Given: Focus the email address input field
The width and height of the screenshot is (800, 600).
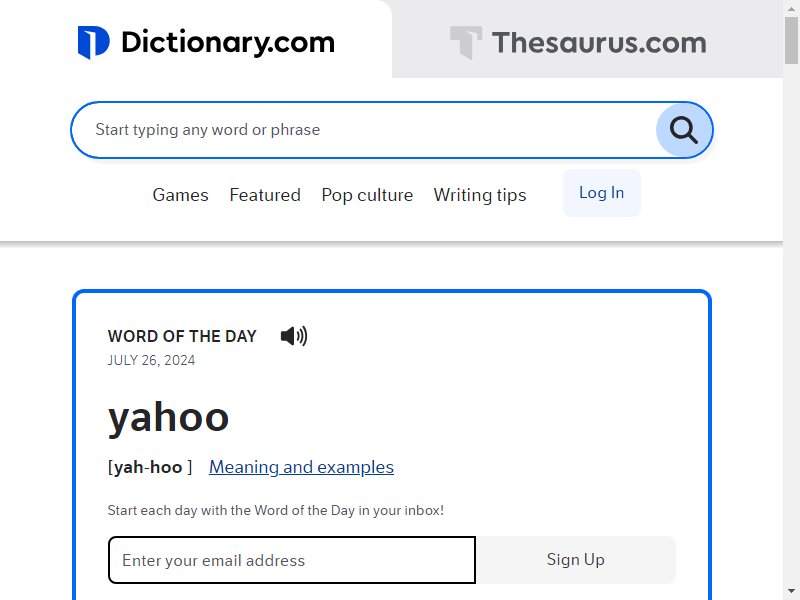Looking at the screenshot, I should tap(292, 560).
